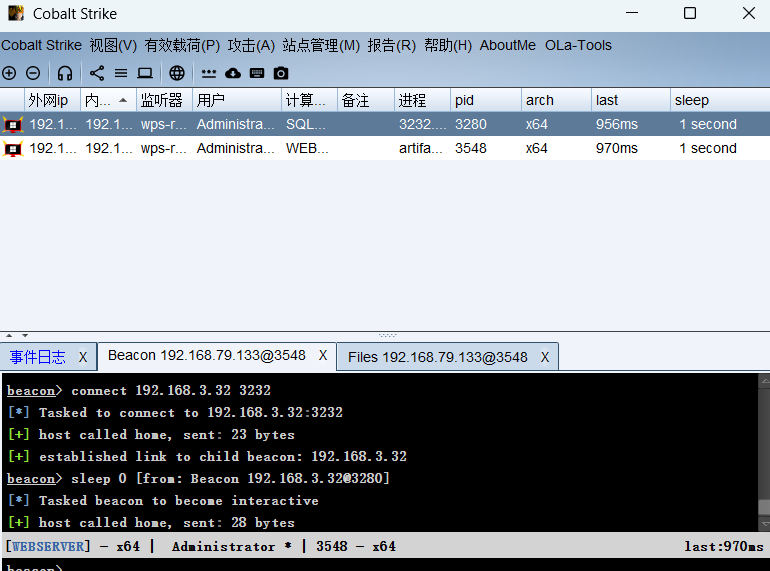
Task: Click the disconnect minus icon
Action: tap(33, 73)
